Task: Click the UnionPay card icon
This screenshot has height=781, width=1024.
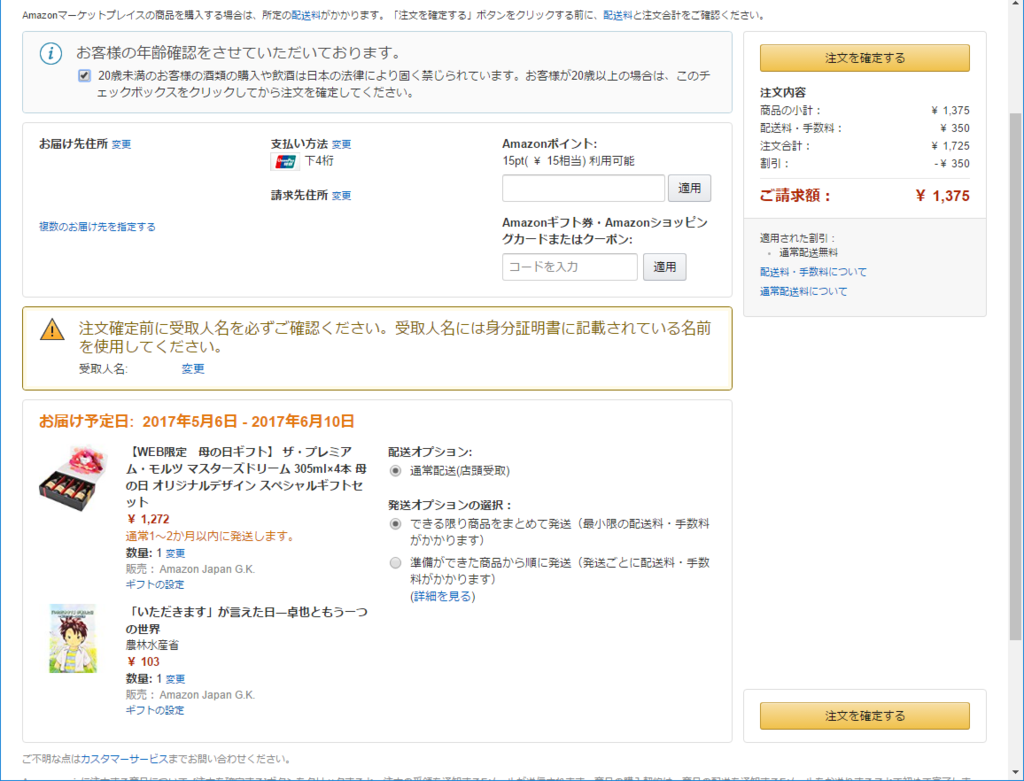Action: click(x=285, y=161)
